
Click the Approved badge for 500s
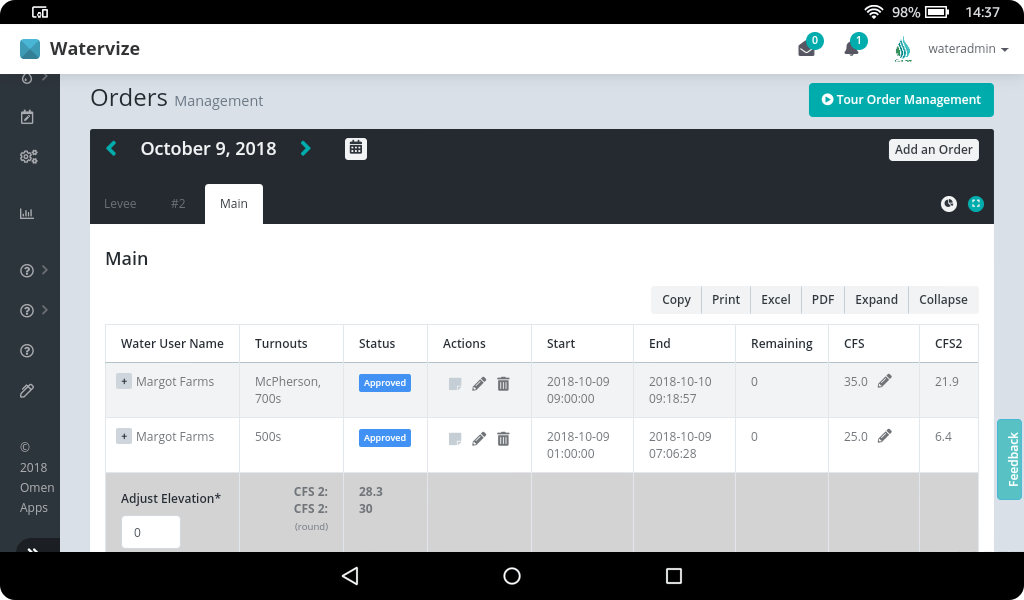385,438
